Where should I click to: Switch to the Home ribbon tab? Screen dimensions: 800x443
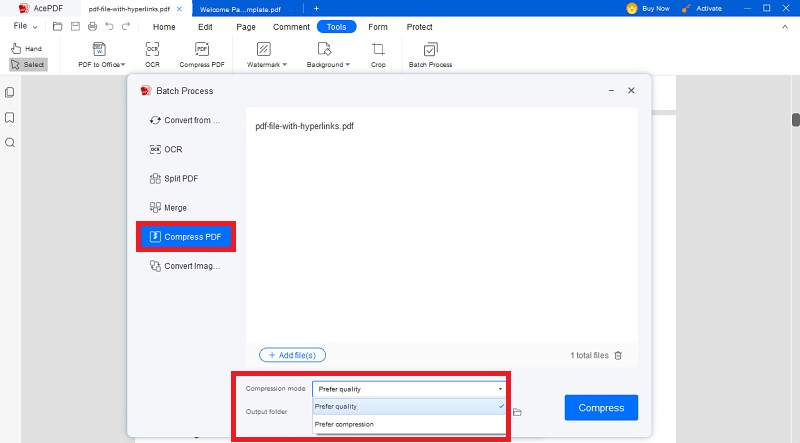pos(164,27)
